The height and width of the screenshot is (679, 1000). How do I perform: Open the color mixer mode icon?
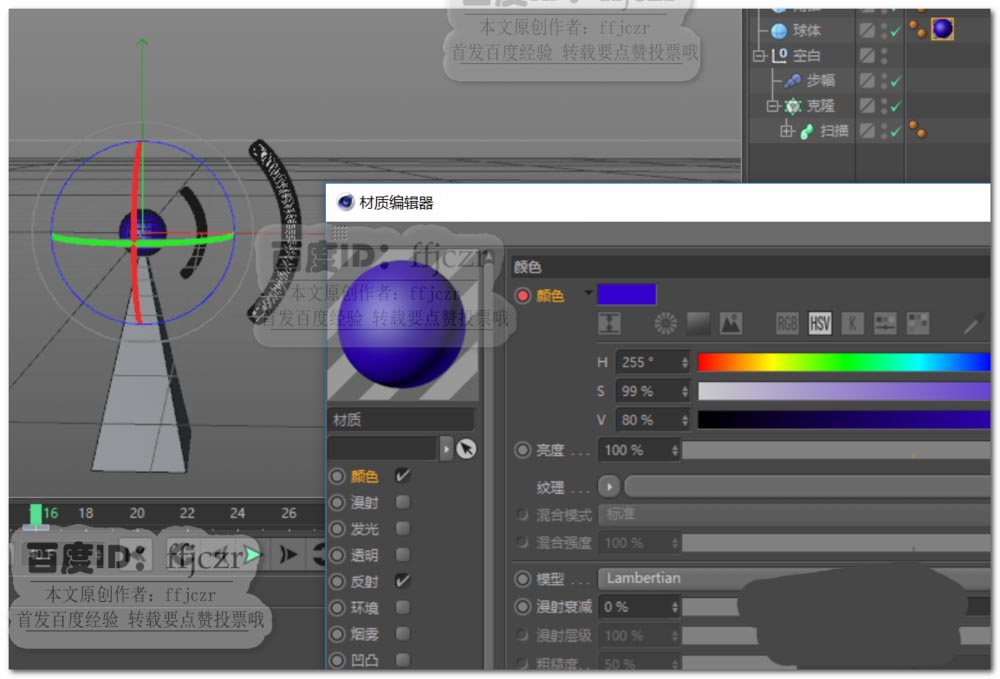[x=885, y=323]
